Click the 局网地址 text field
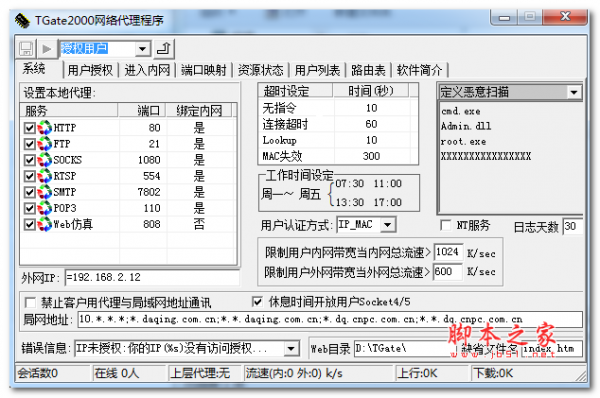The width and height of the screenshot is (600, 398). (x=330, y=319)
